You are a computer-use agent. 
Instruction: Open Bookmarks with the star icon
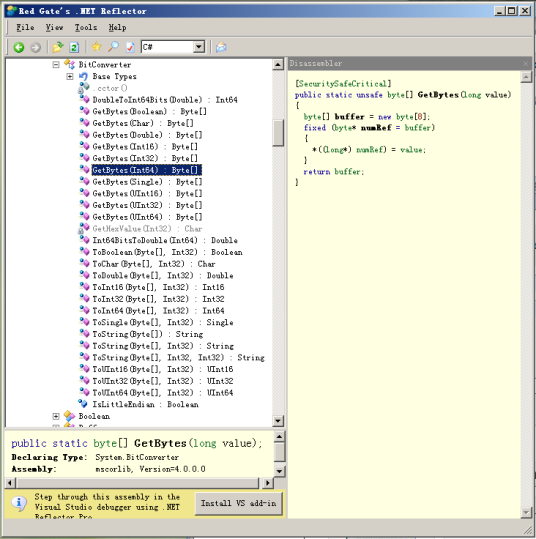[x=96, y=46]
